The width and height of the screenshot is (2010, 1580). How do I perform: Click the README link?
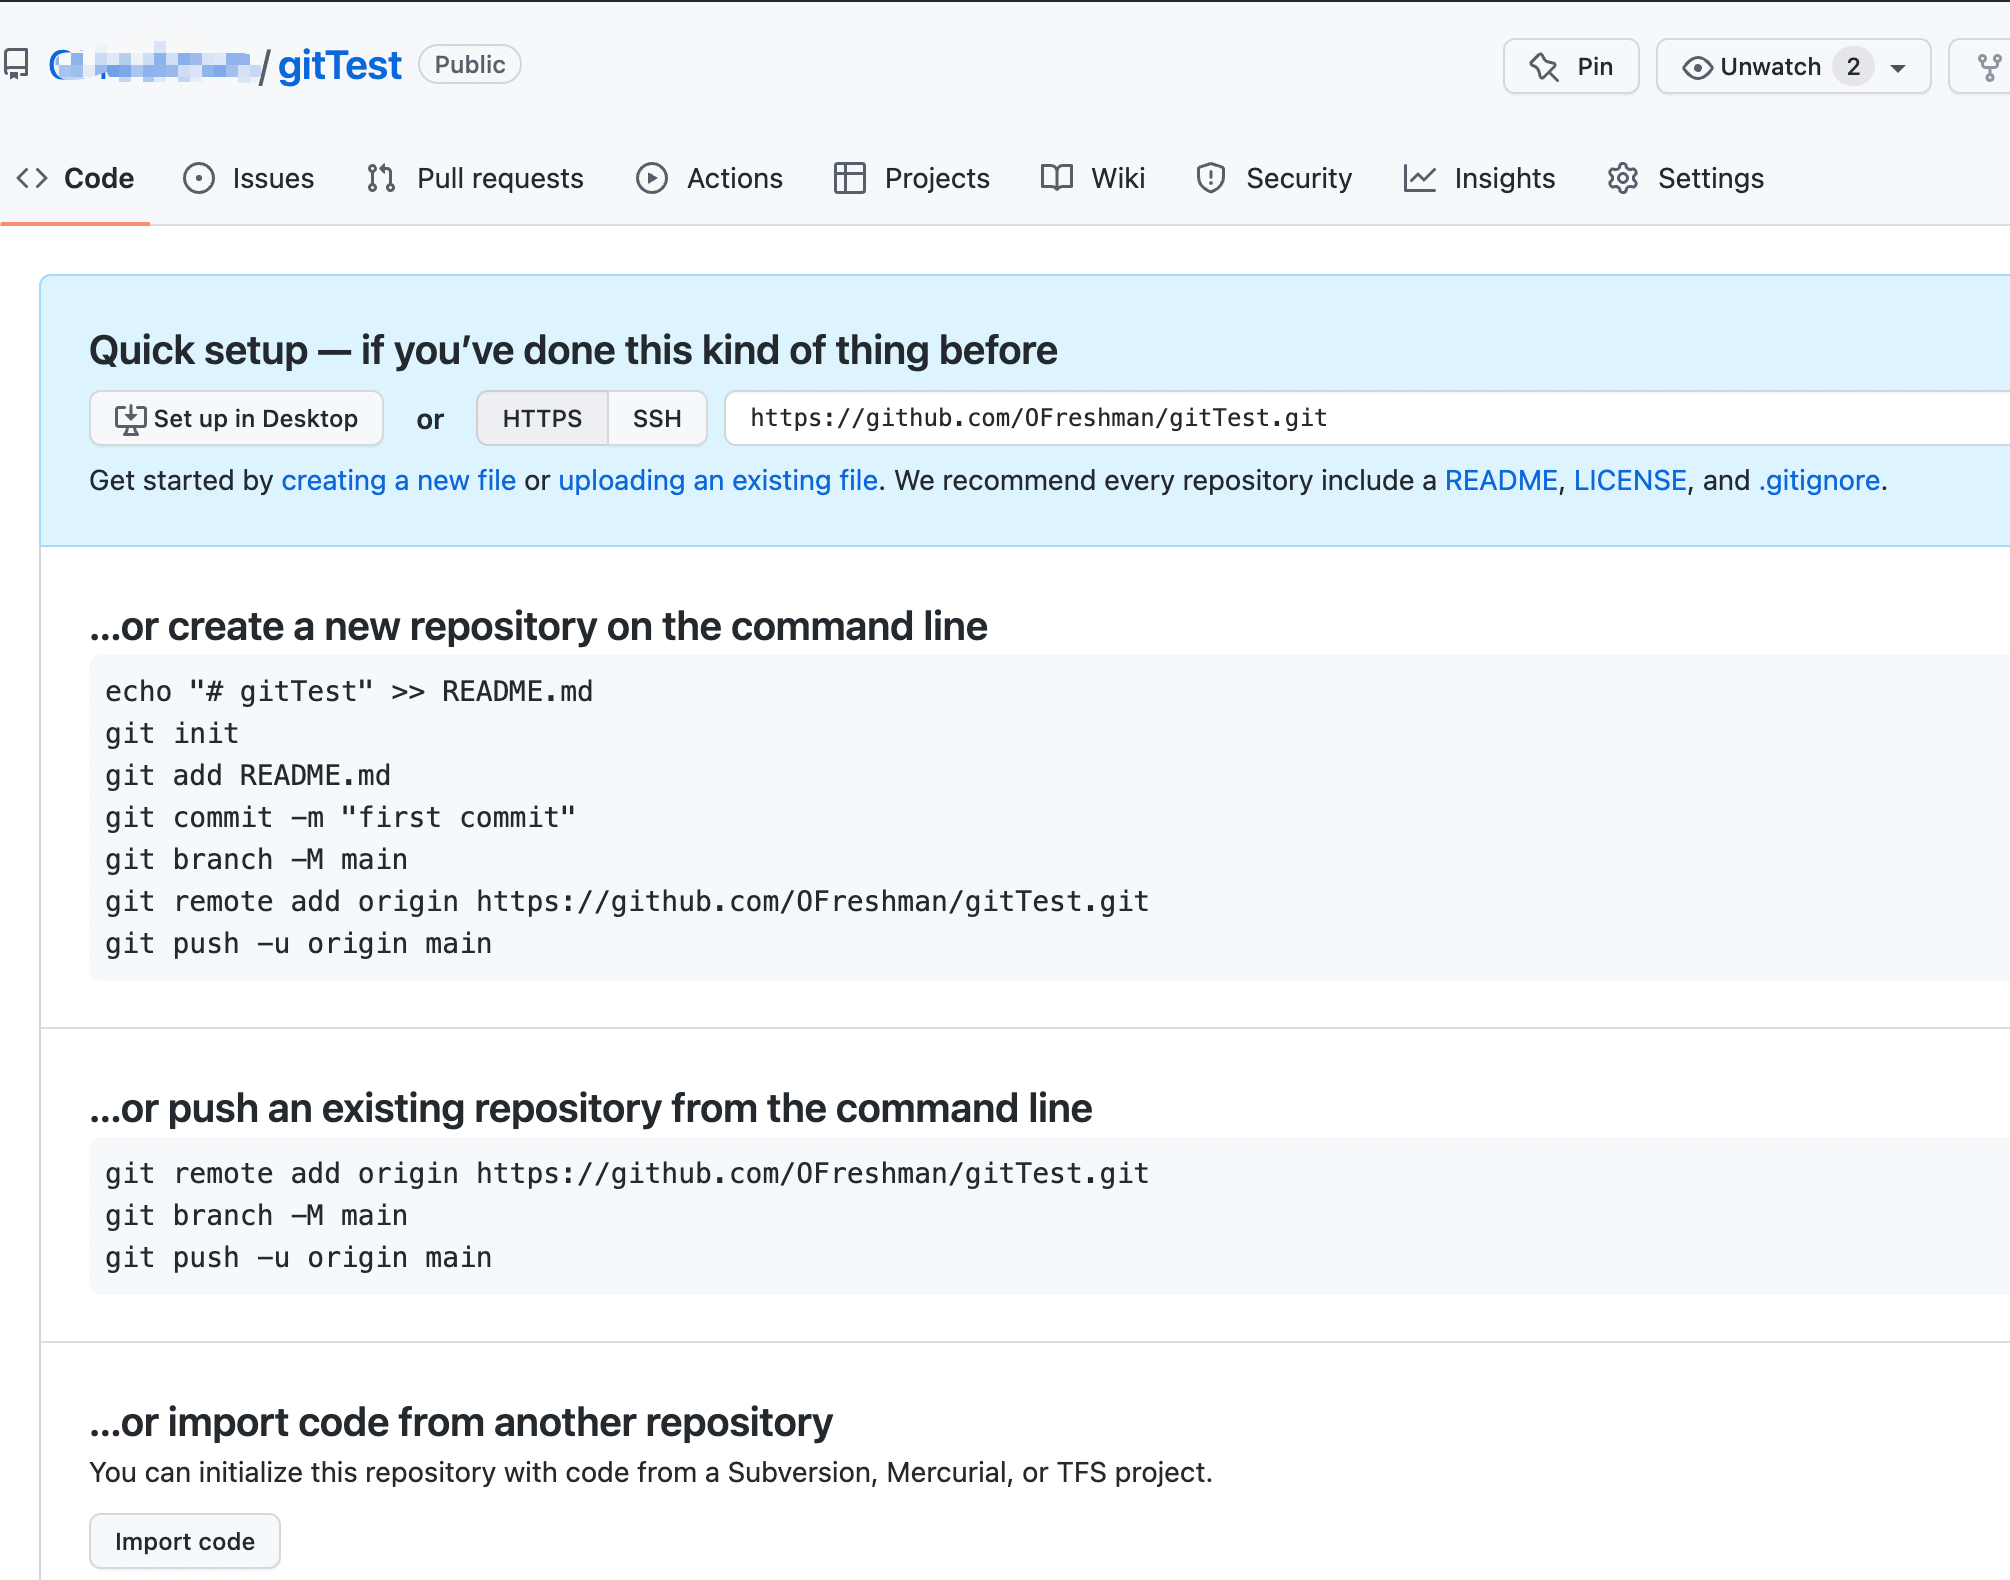tap(1501, 481)
